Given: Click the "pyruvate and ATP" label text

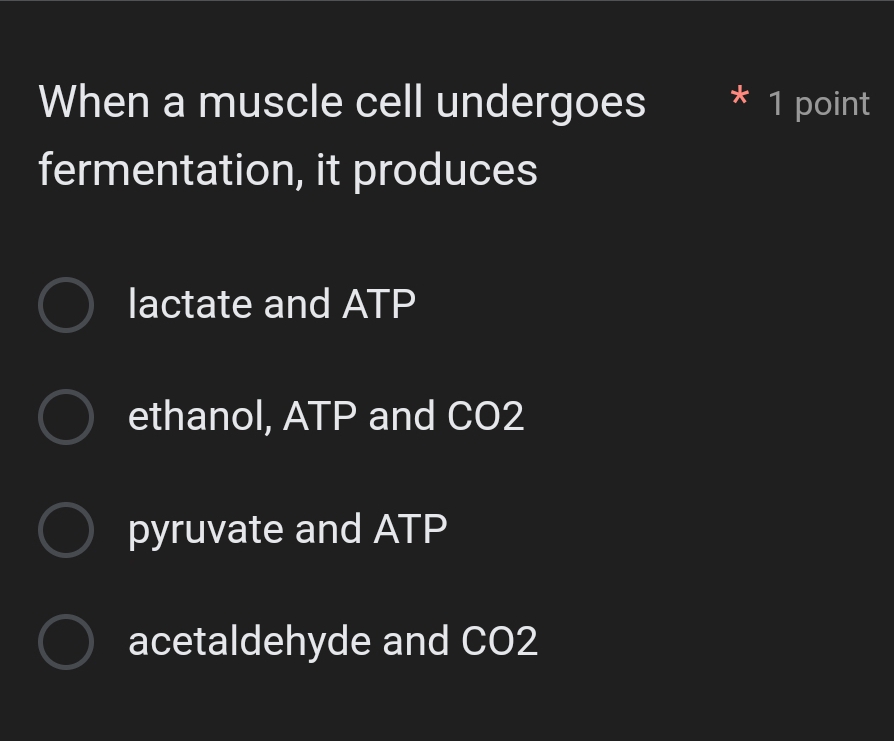Looking at the screenshot, I should pos(287,529).
